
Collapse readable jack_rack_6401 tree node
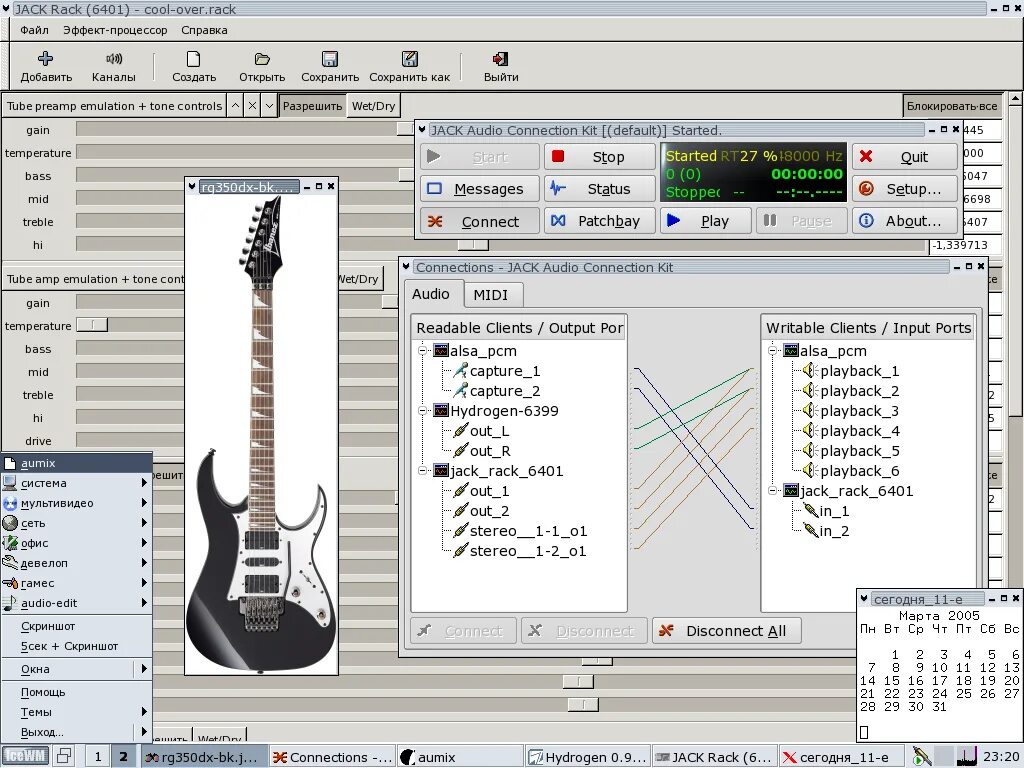423,471
